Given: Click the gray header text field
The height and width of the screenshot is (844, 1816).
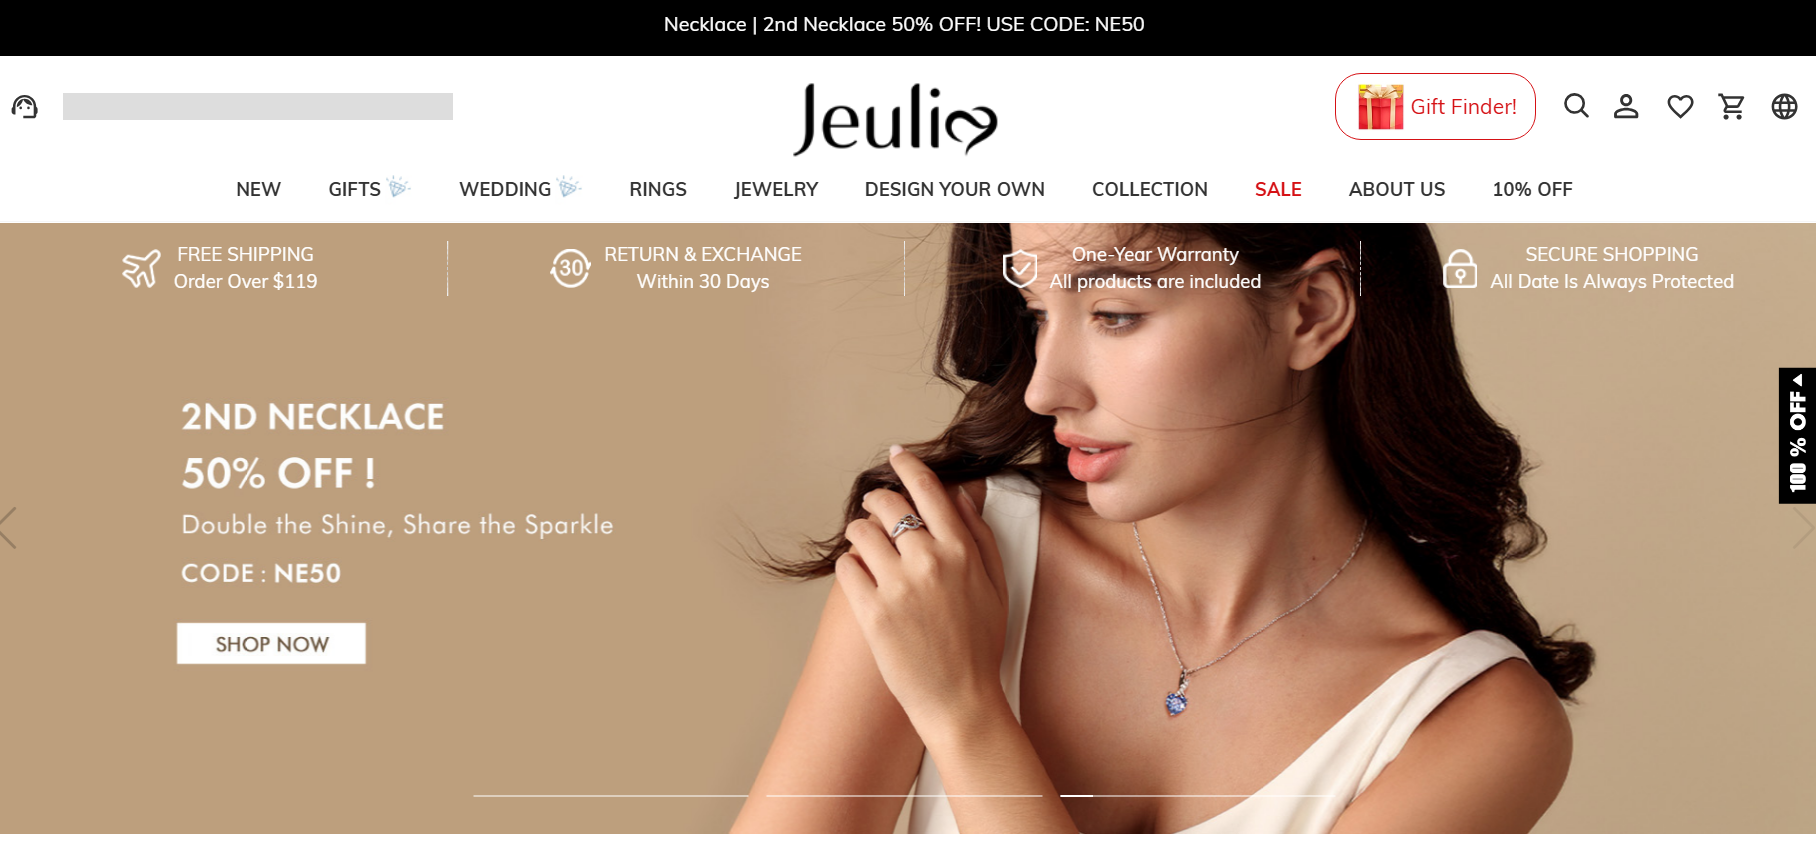Looking at the screenshot, I should (258, 106).
